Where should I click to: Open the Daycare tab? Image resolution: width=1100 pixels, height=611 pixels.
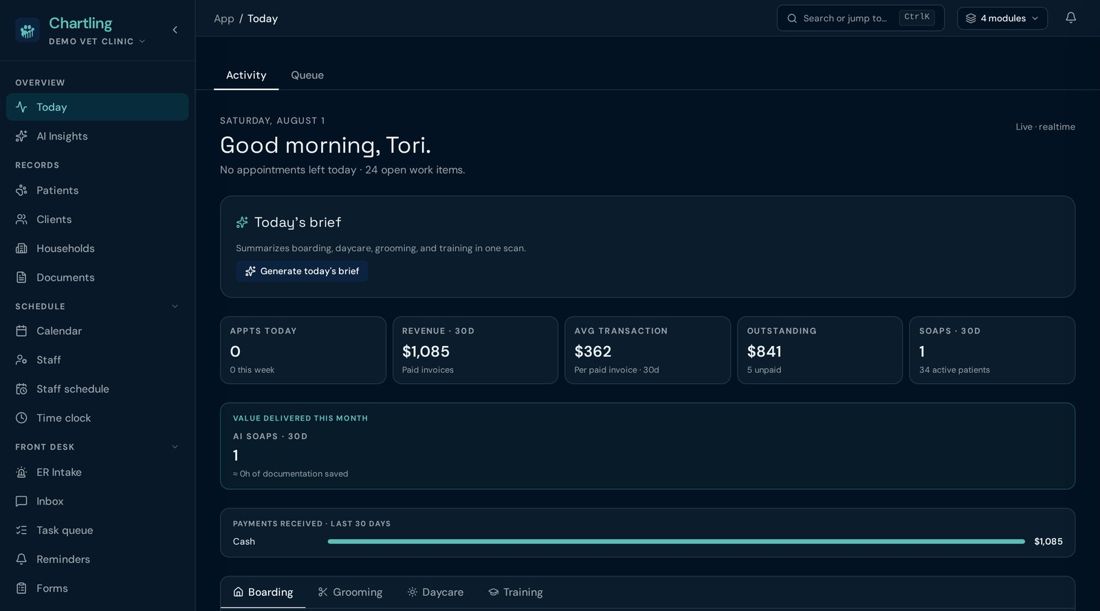click(x=435, y=592)
